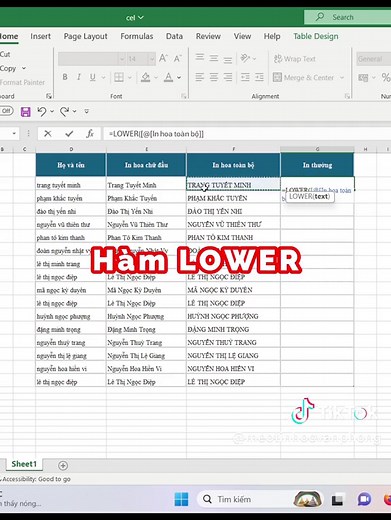Open font size dropdown showing 14

point(152,59)
